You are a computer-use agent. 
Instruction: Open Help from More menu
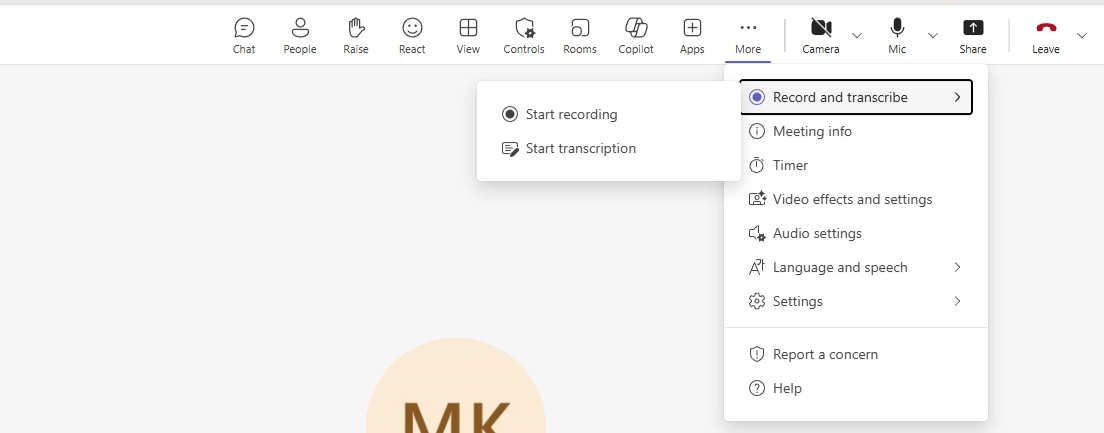click(x=856, y=388)
